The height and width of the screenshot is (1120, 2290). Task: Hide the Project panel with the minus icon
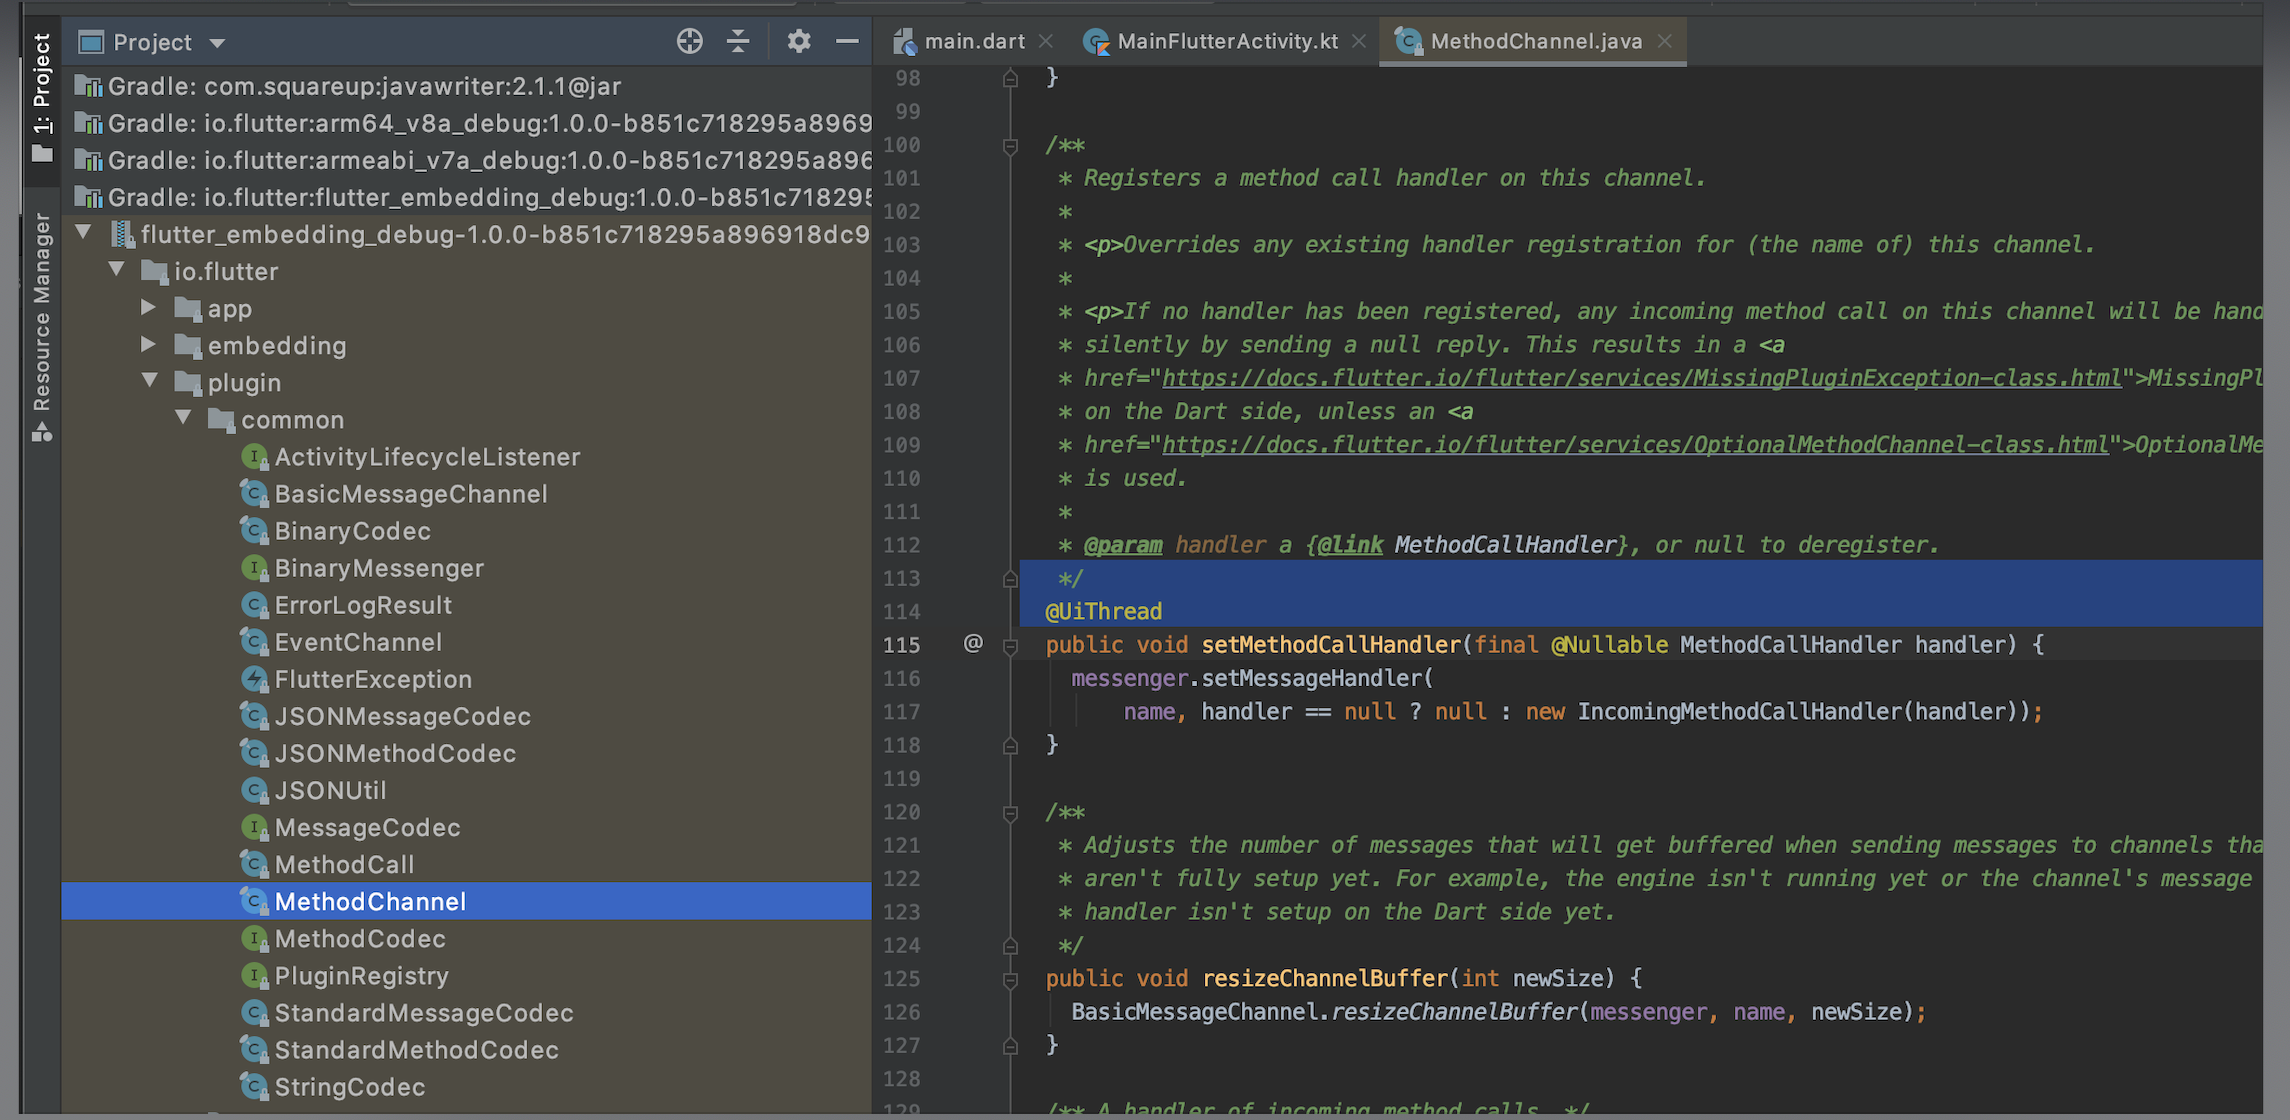[847, 41]
